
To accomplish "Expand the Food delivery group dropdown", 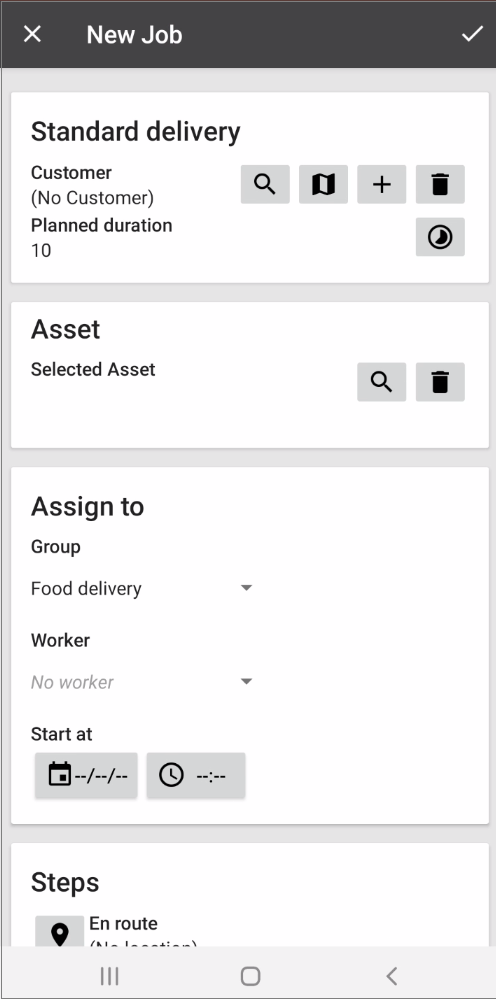I will click(x=141, y=588).
